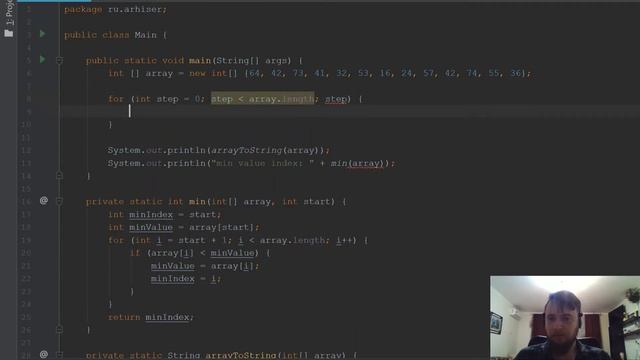Click the main method closing fold marker
The width and height of the screenshot is (640, 360).
pyautogui.click(x=59, y=176)
